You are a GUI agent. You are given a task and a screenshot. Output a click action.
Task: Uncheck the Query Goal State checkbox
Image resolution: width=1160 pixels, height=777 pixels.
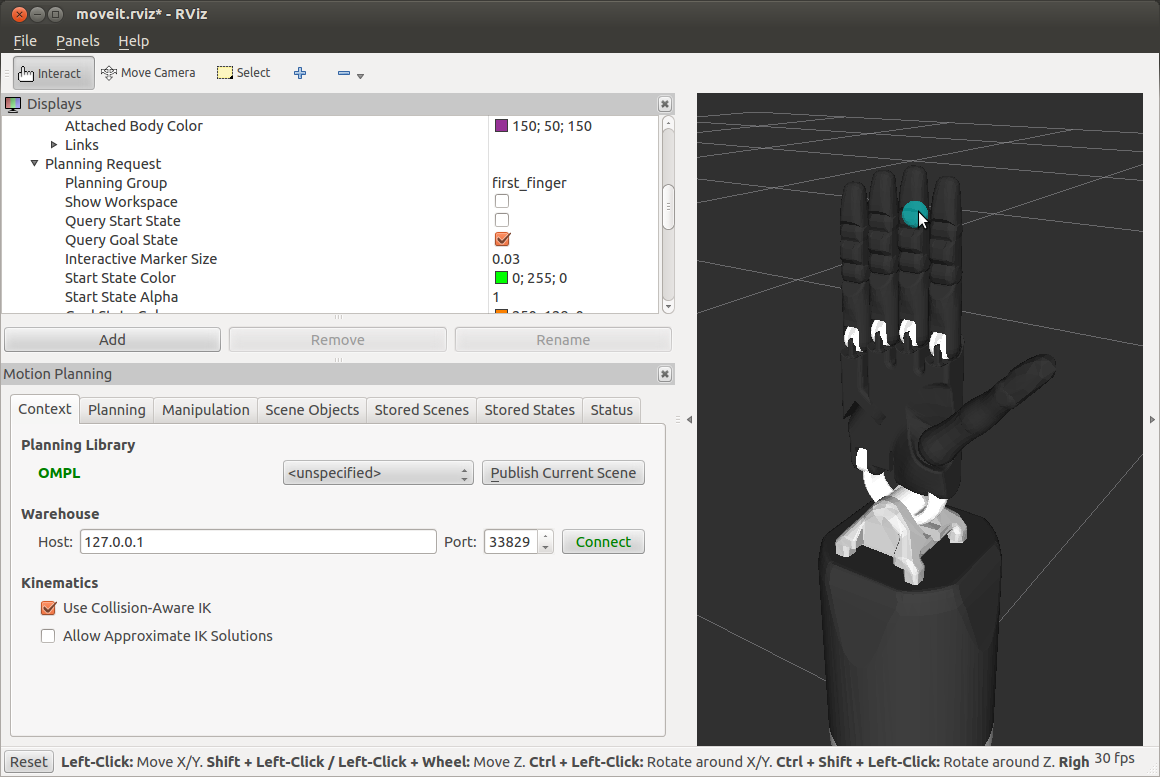click(502, 239)
